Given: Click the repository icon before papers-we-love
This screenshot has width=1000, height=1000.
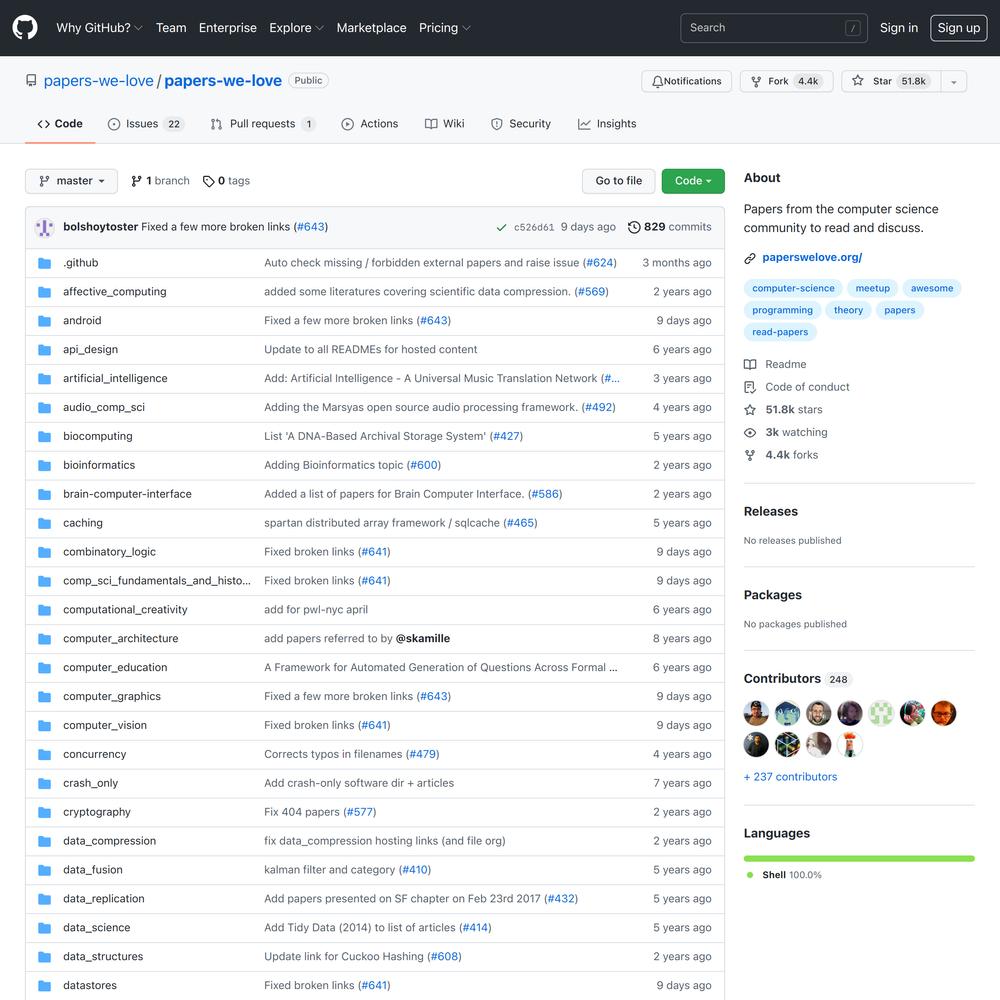Looking at the screenshot, I should click(31, 81).
